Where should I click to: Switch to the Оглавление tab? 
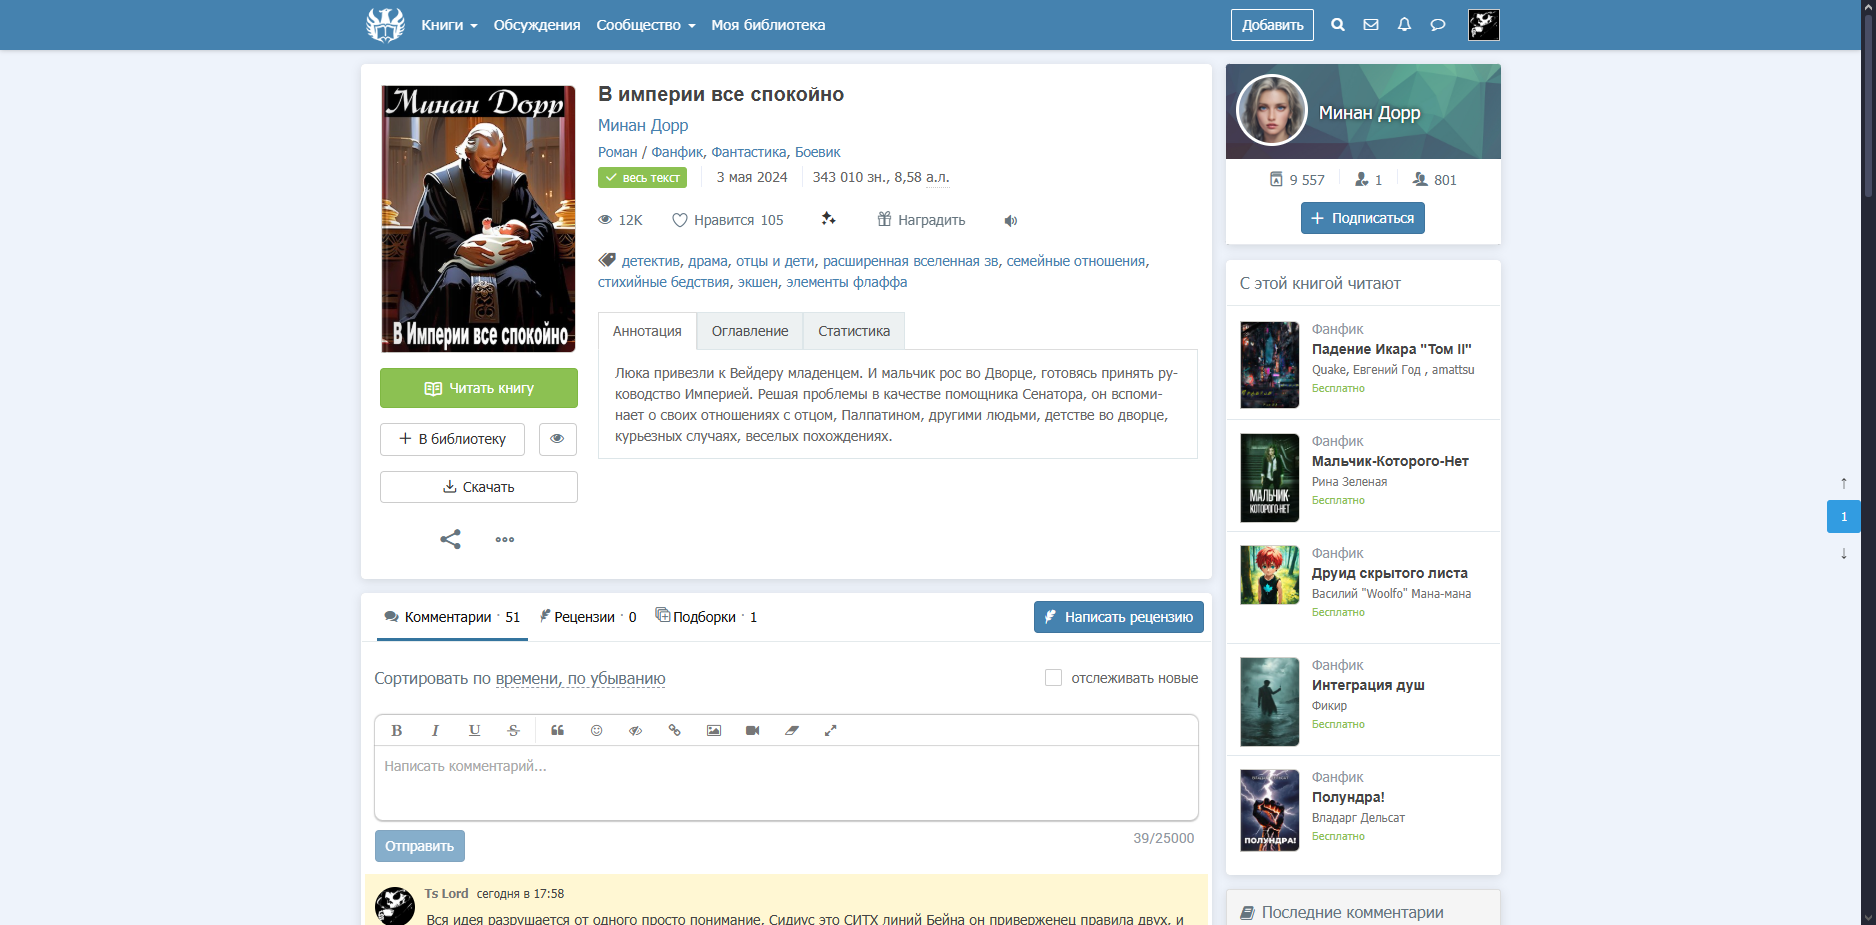[x=750, y=331]
